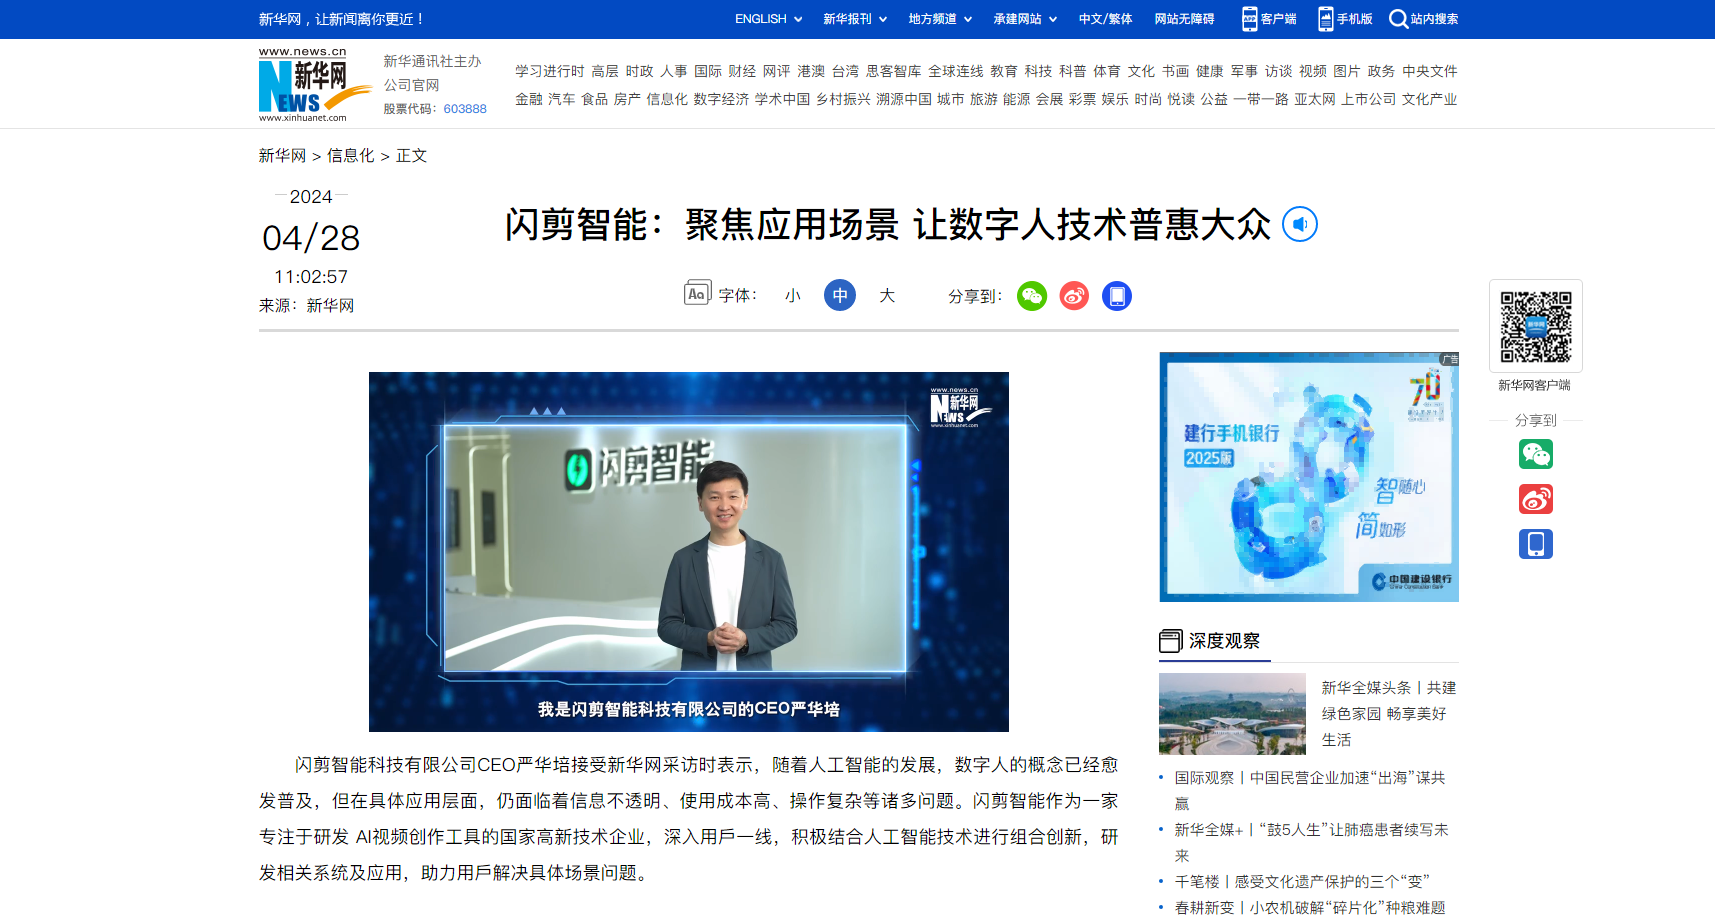Viewport: 1715px width, 919px height.
Task: Open the 科技 navigation item
Action: click(x=1038, y=71)
